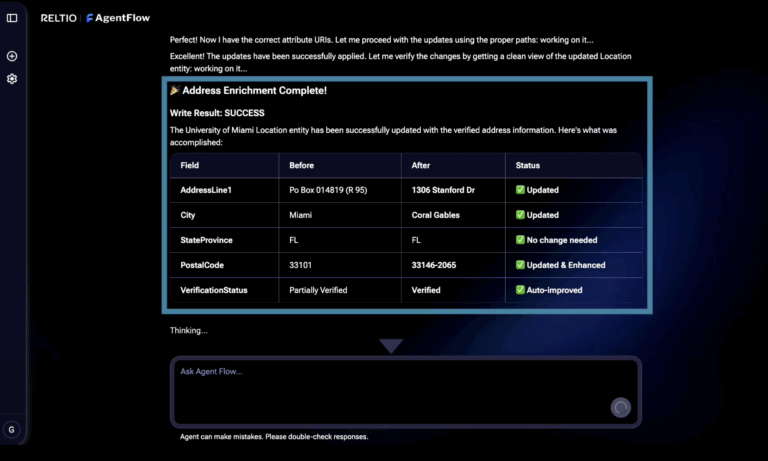Click the loading send button in input box

[x=621, y=407]
